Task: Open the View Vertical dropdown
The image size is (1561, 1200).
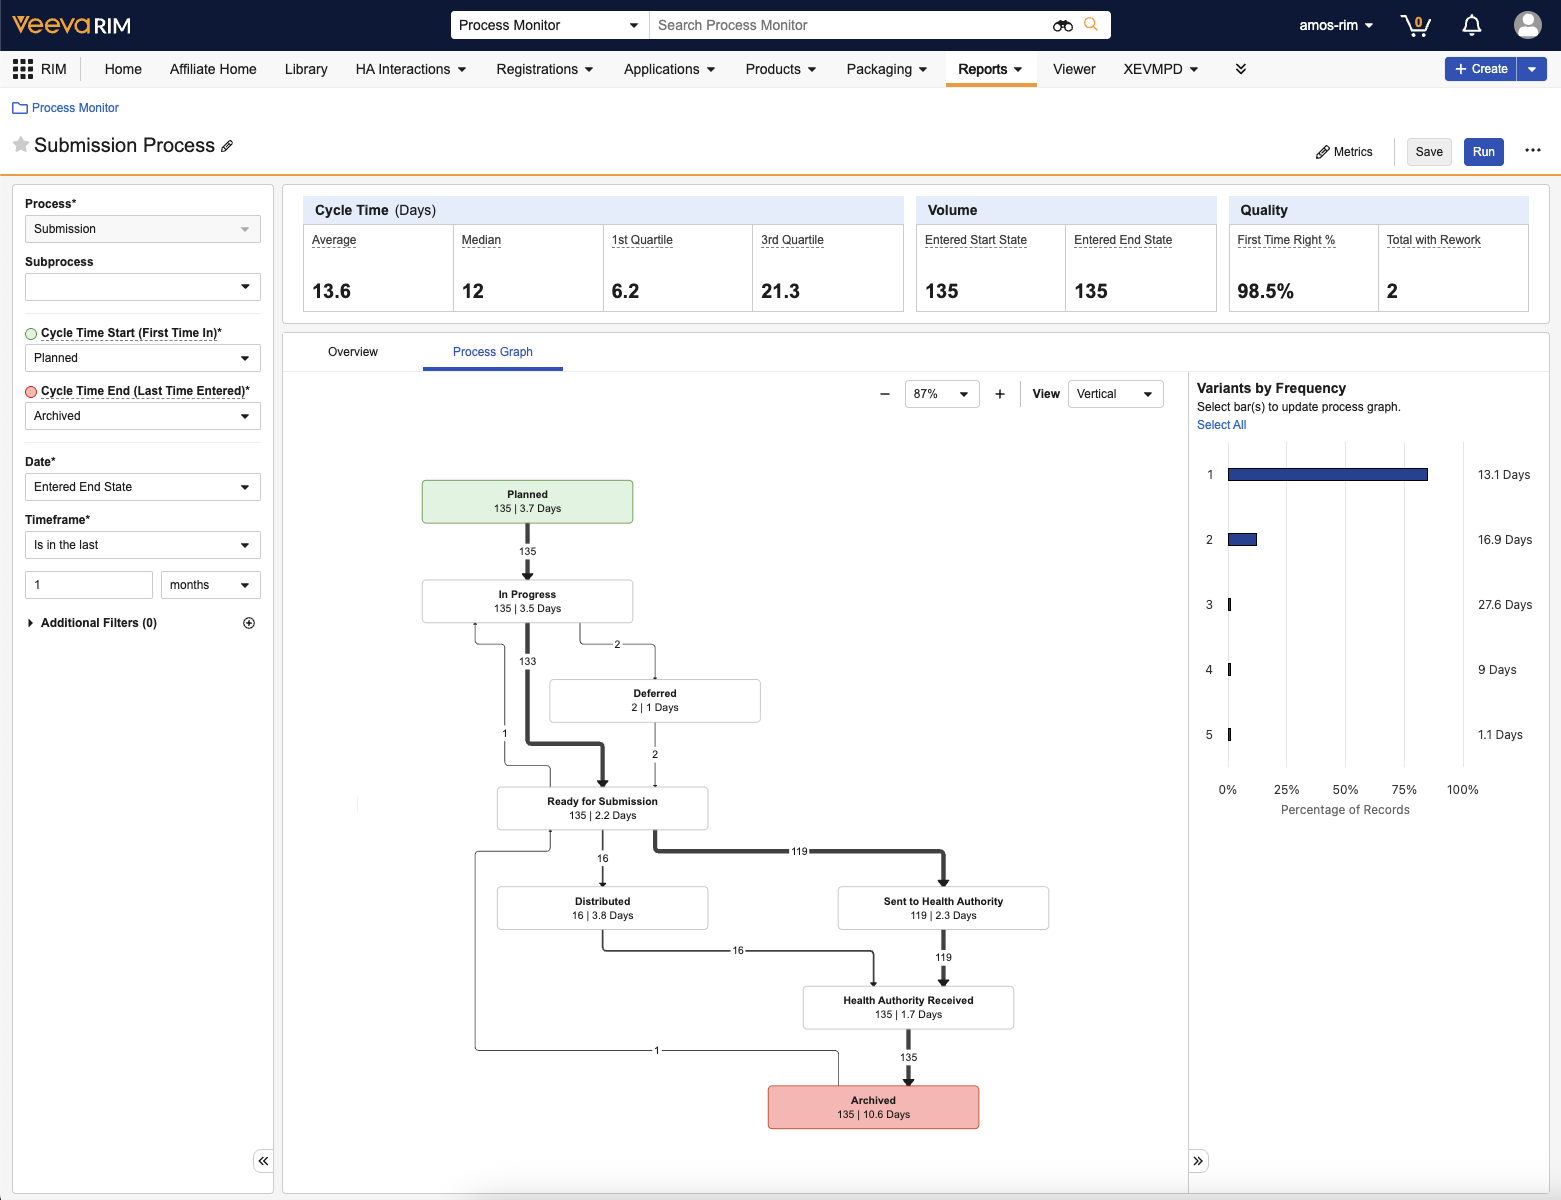Action: pyautogui.click(x=1115, y=394)
